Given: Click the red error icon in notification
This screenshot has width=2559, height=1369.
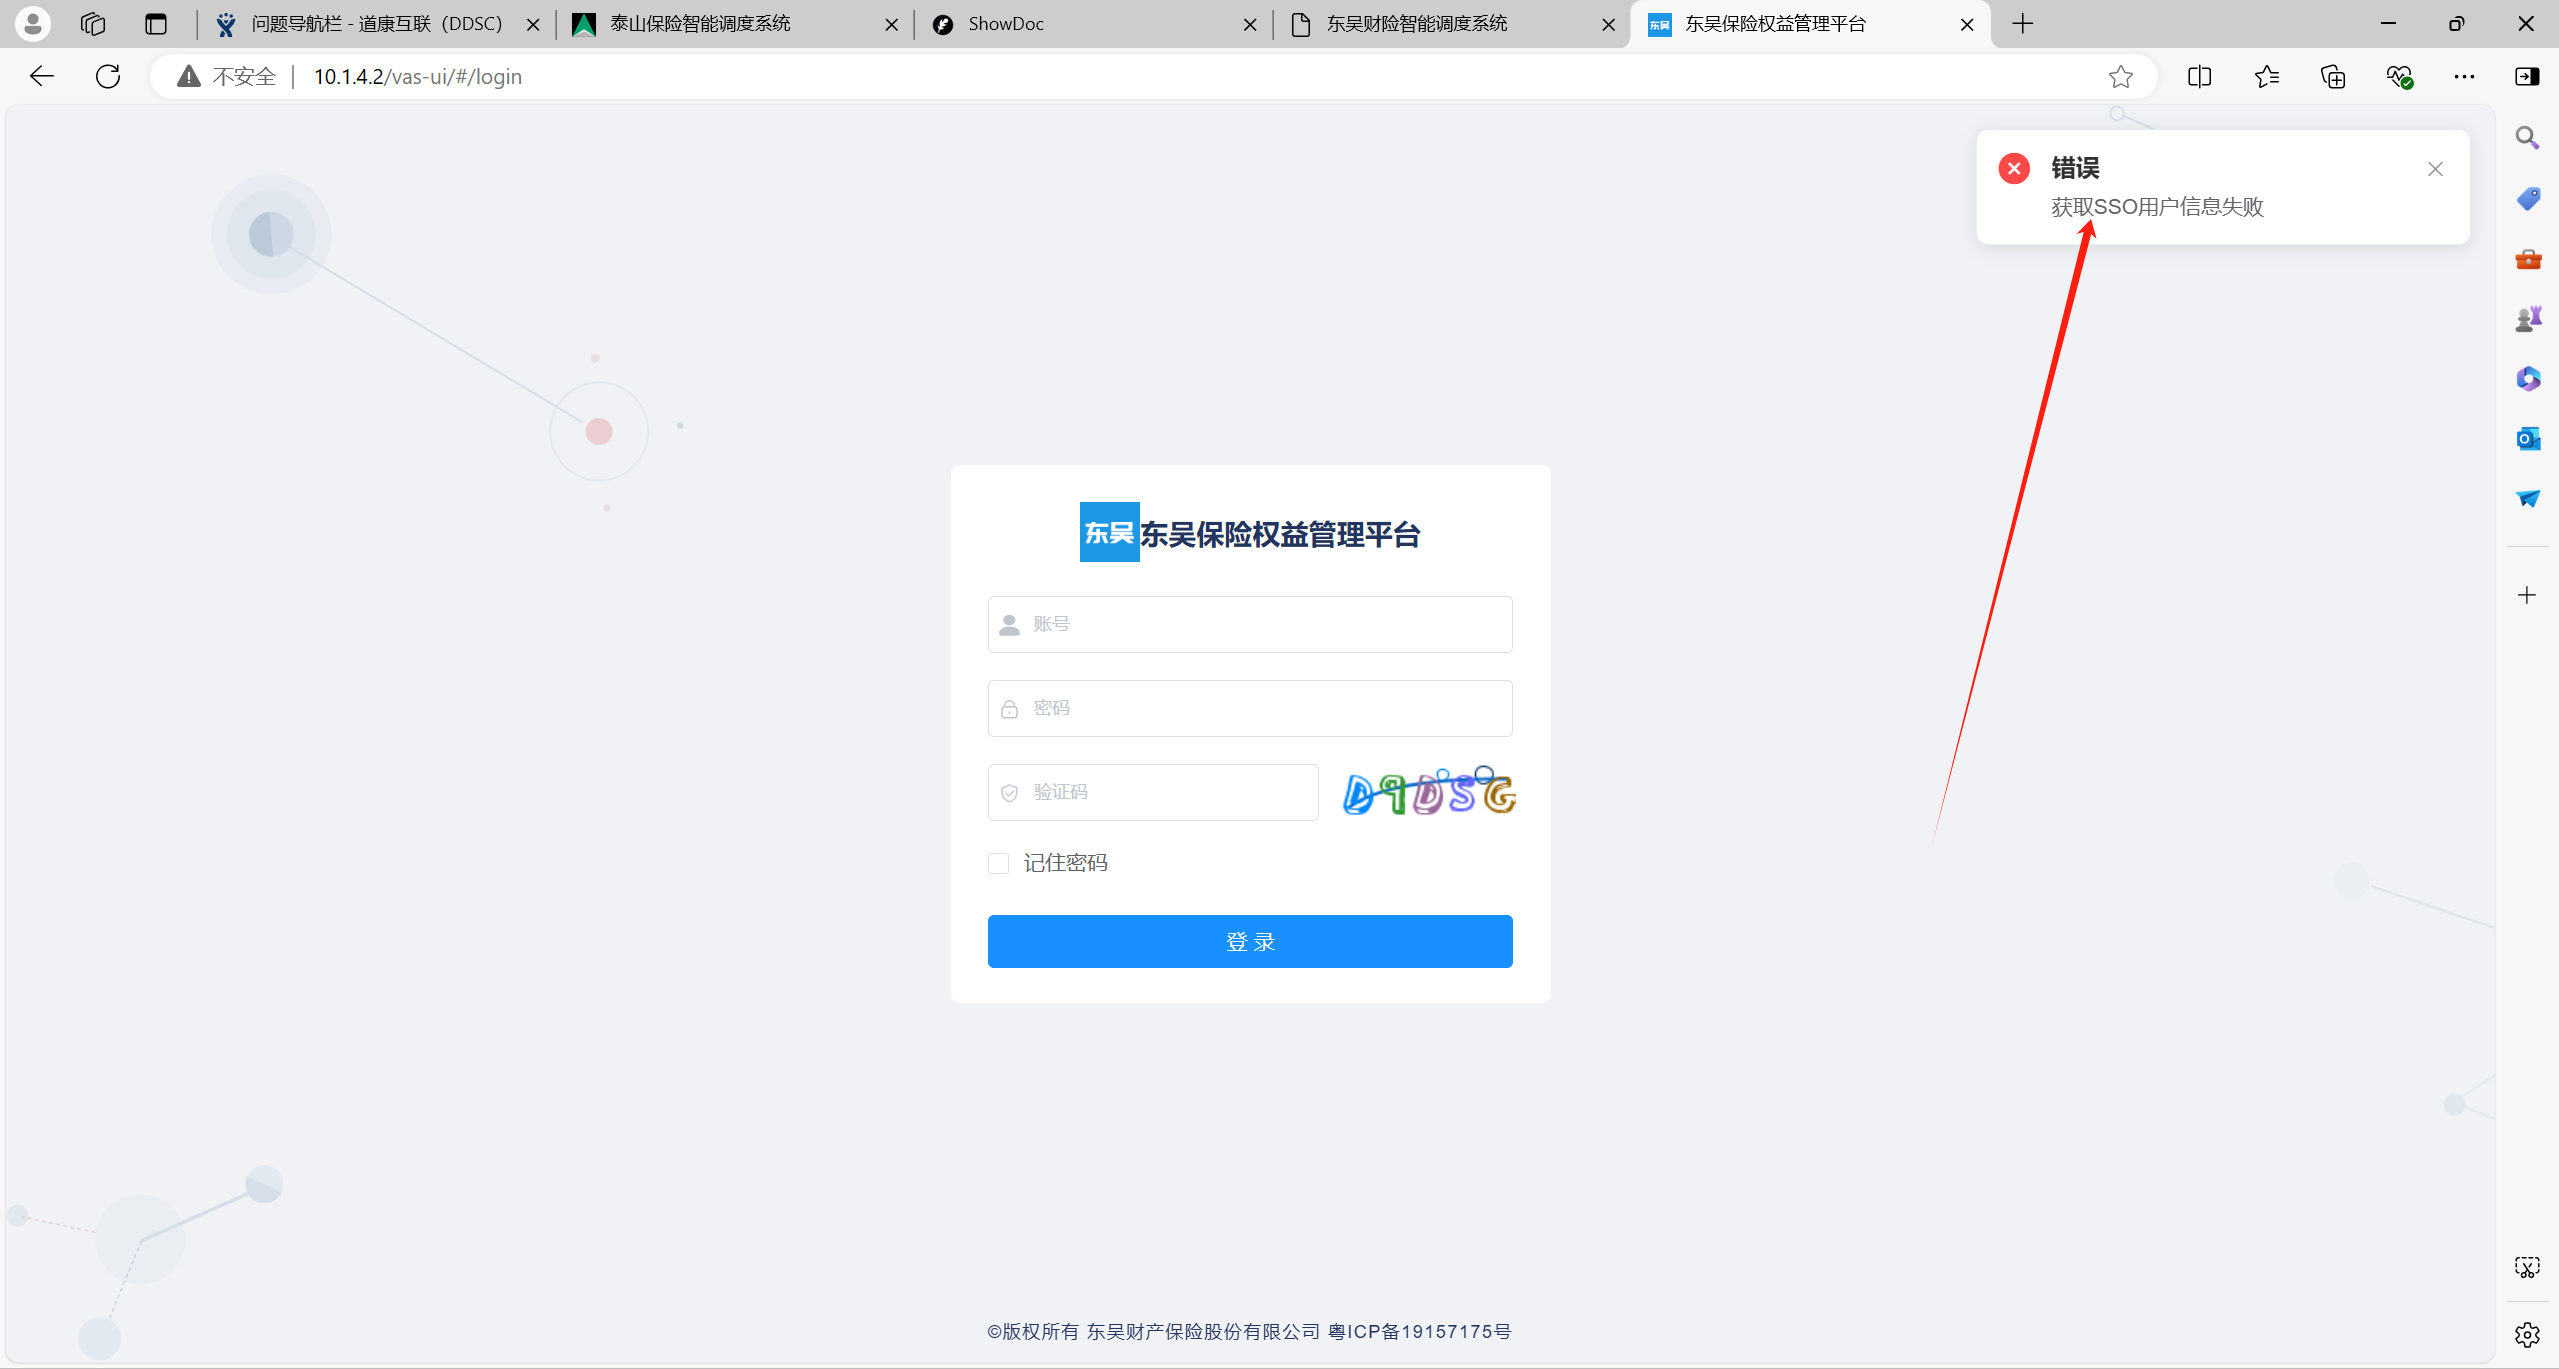Looking at the screenshot, I should (x=2014, y=168).
